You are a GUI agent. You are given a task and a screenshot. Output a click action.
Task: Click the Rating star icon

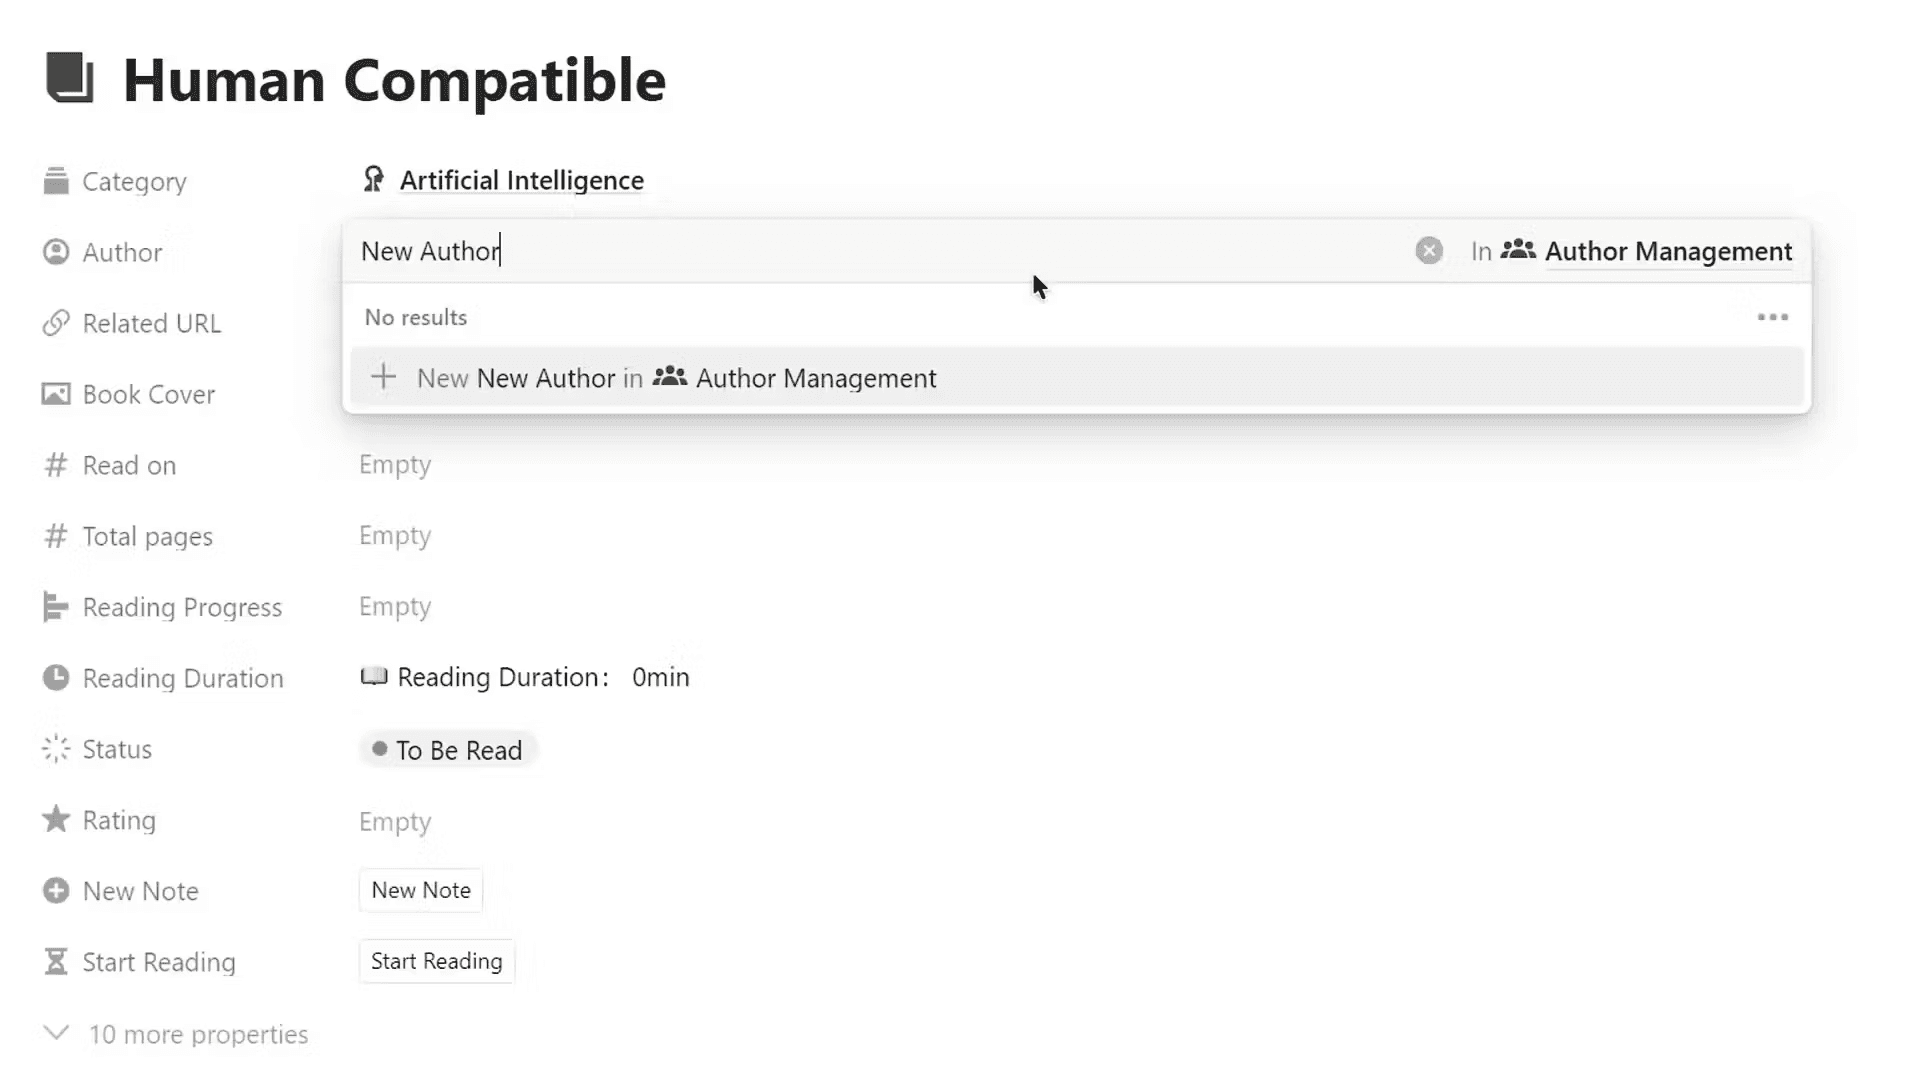point(55,819)
